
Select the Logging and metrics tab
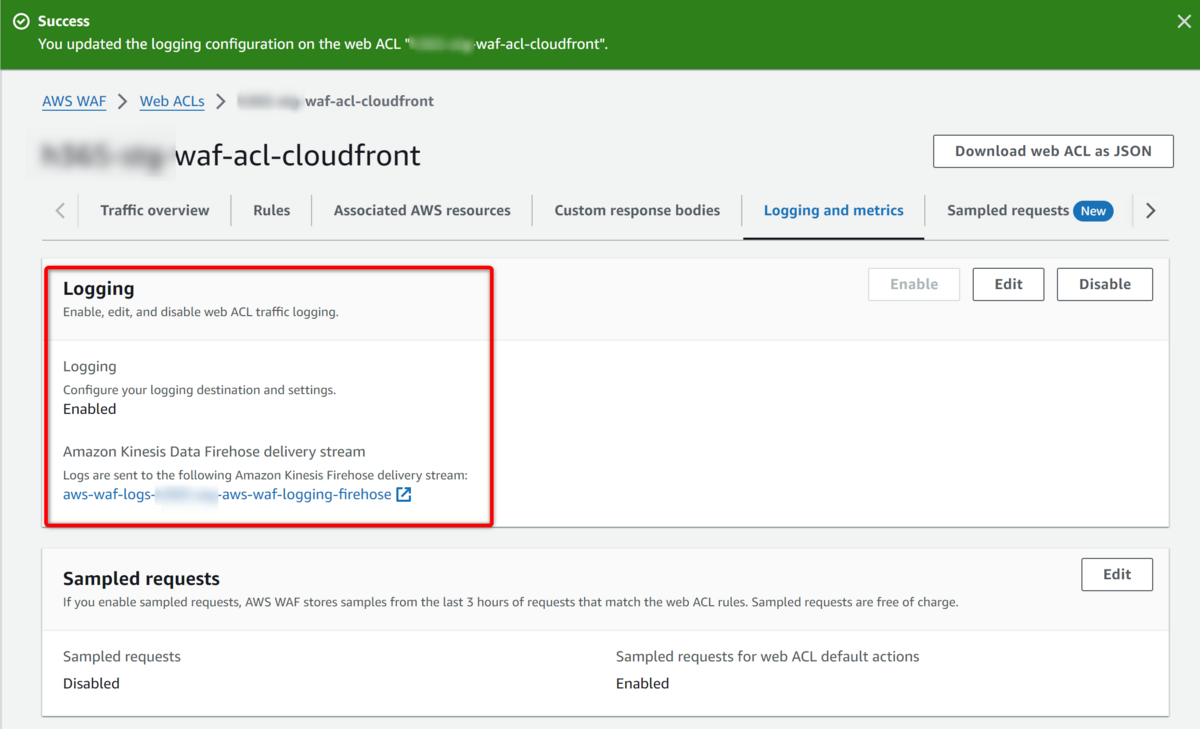[833, 211]
